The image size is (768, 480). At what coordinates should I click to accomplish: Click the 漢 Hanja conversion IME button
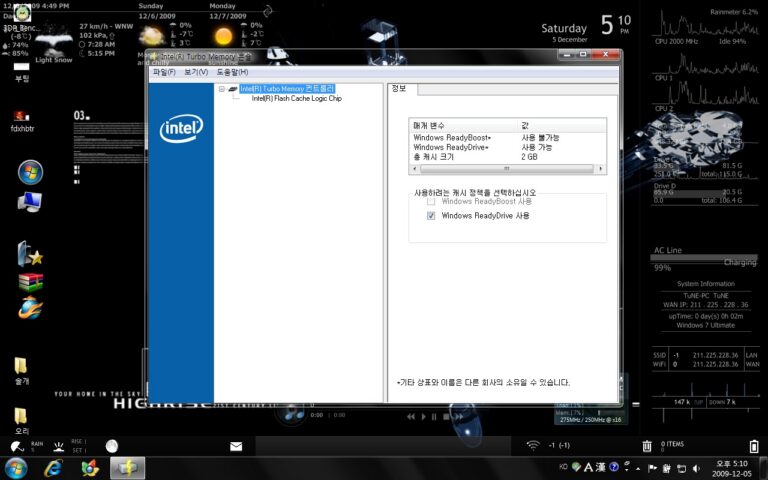(x=600, y=467)
